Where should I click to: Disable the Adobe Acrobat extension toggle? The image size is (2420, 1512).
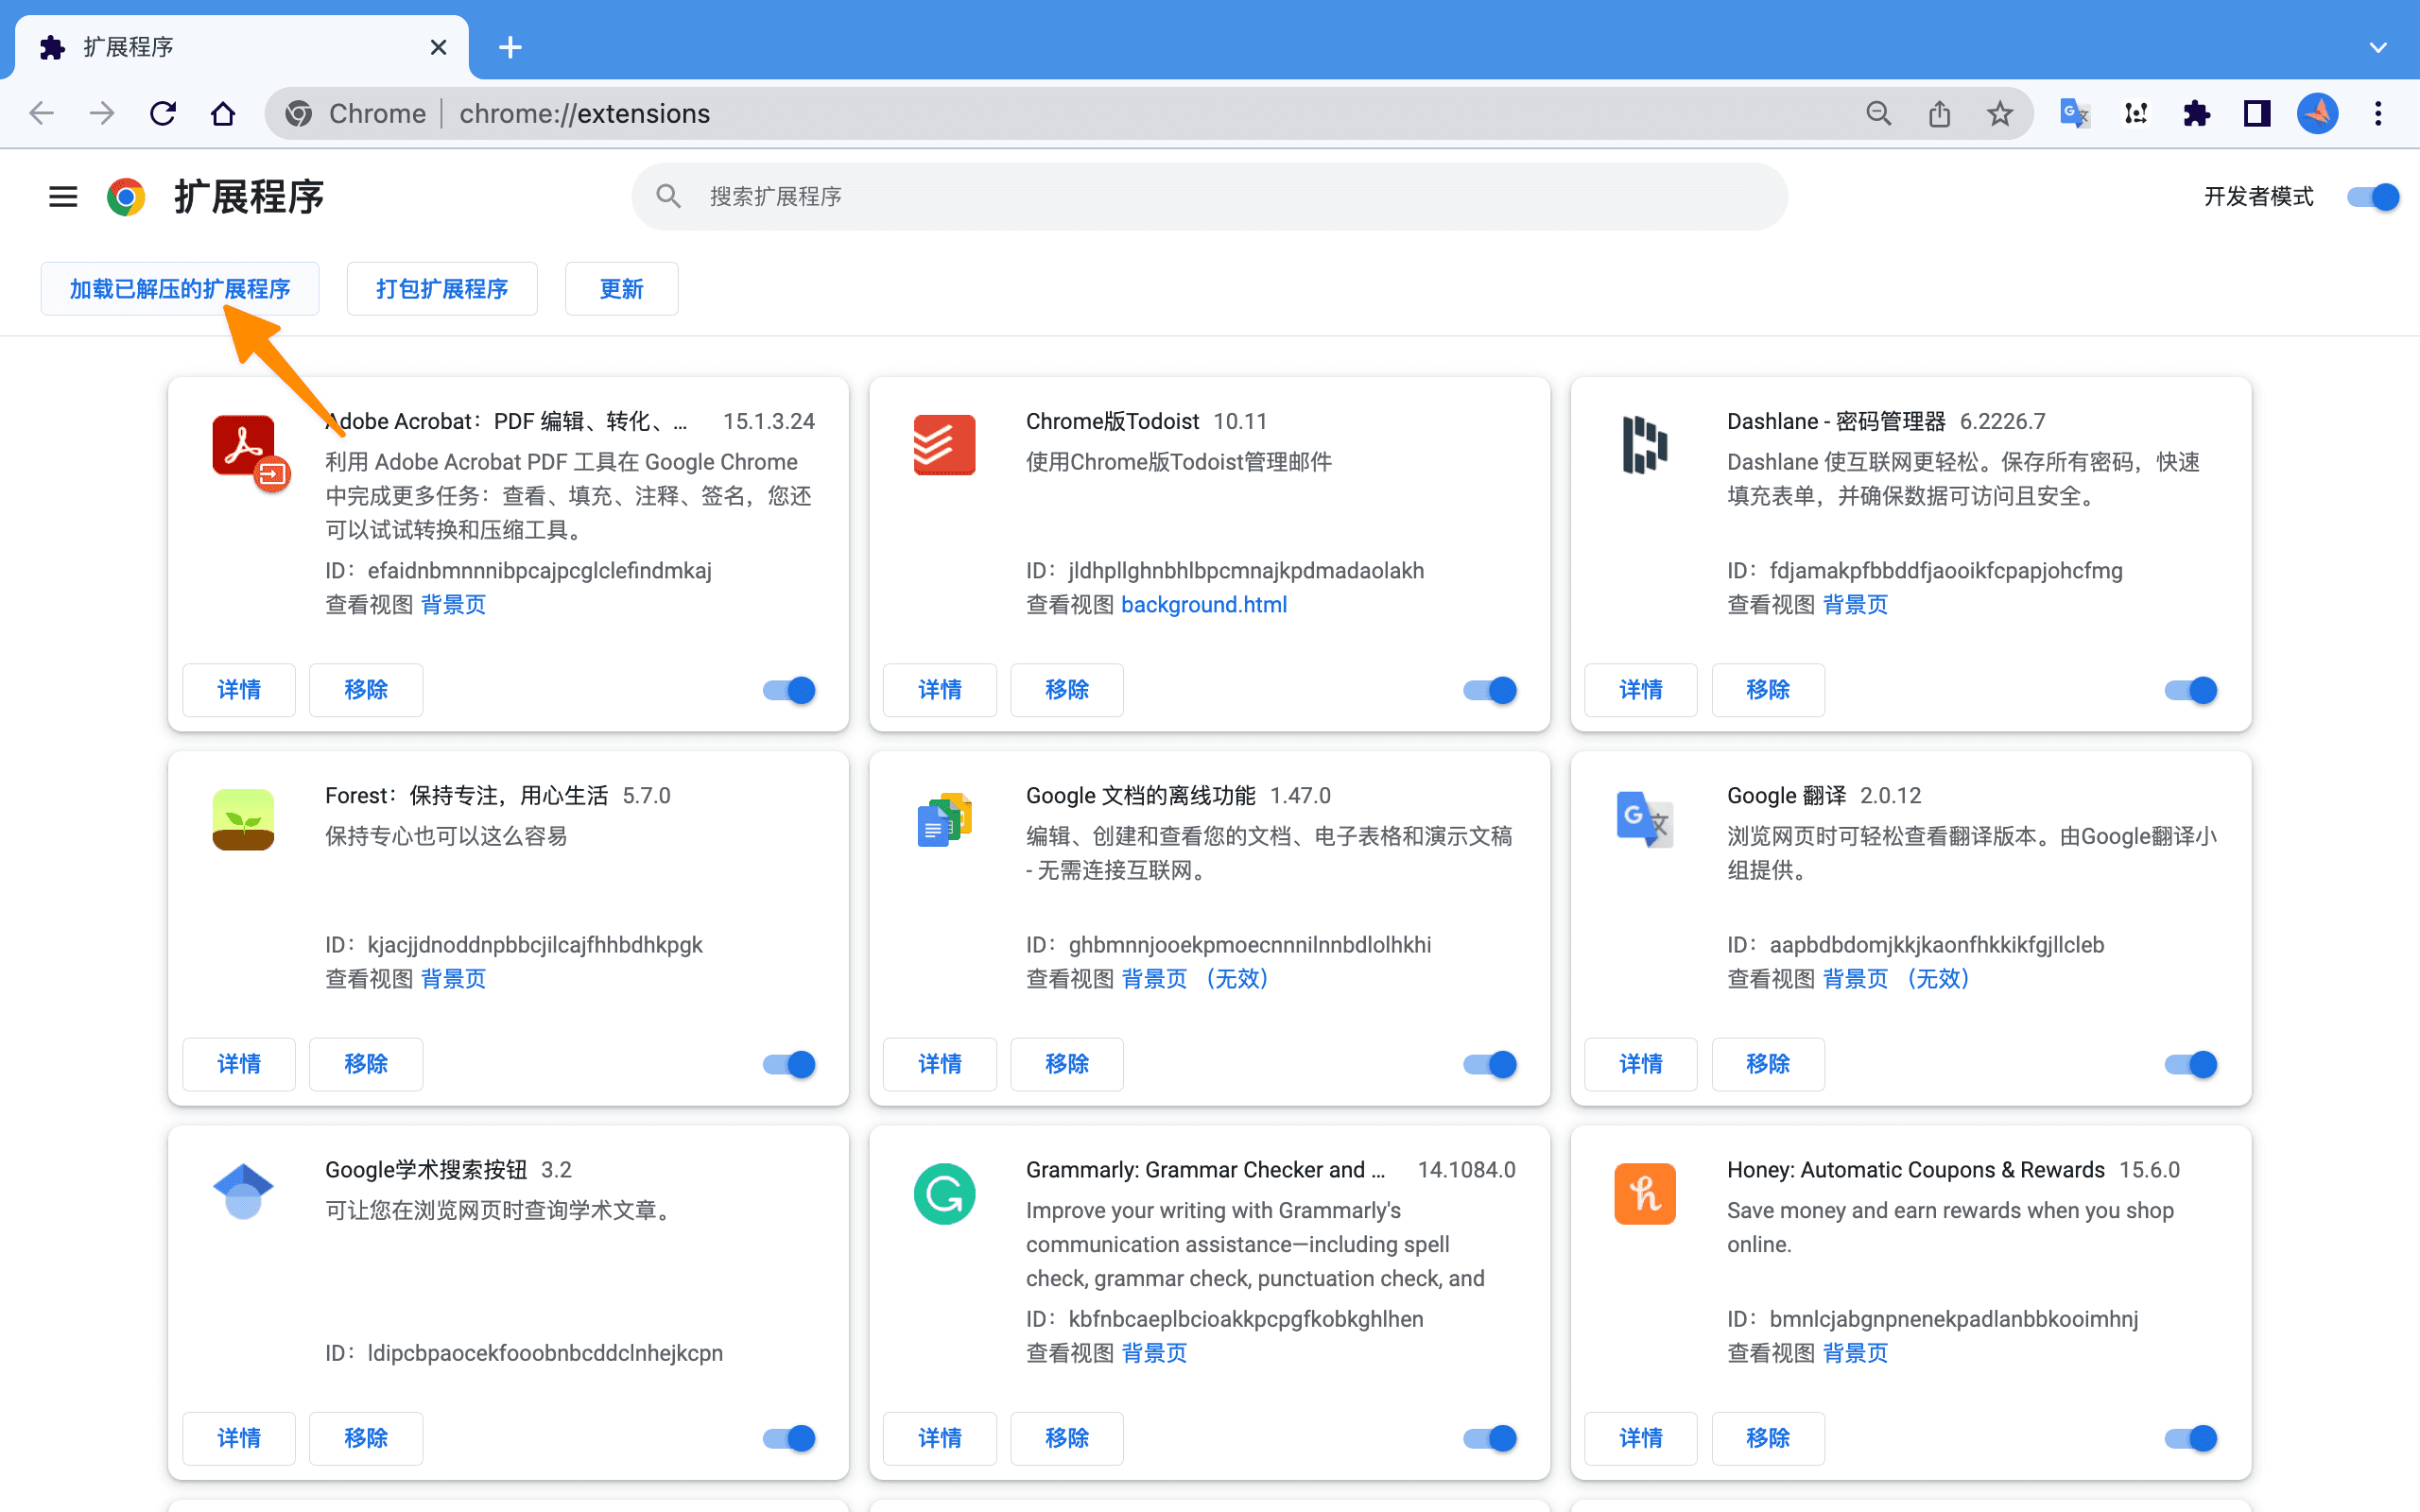coord(789,690)
